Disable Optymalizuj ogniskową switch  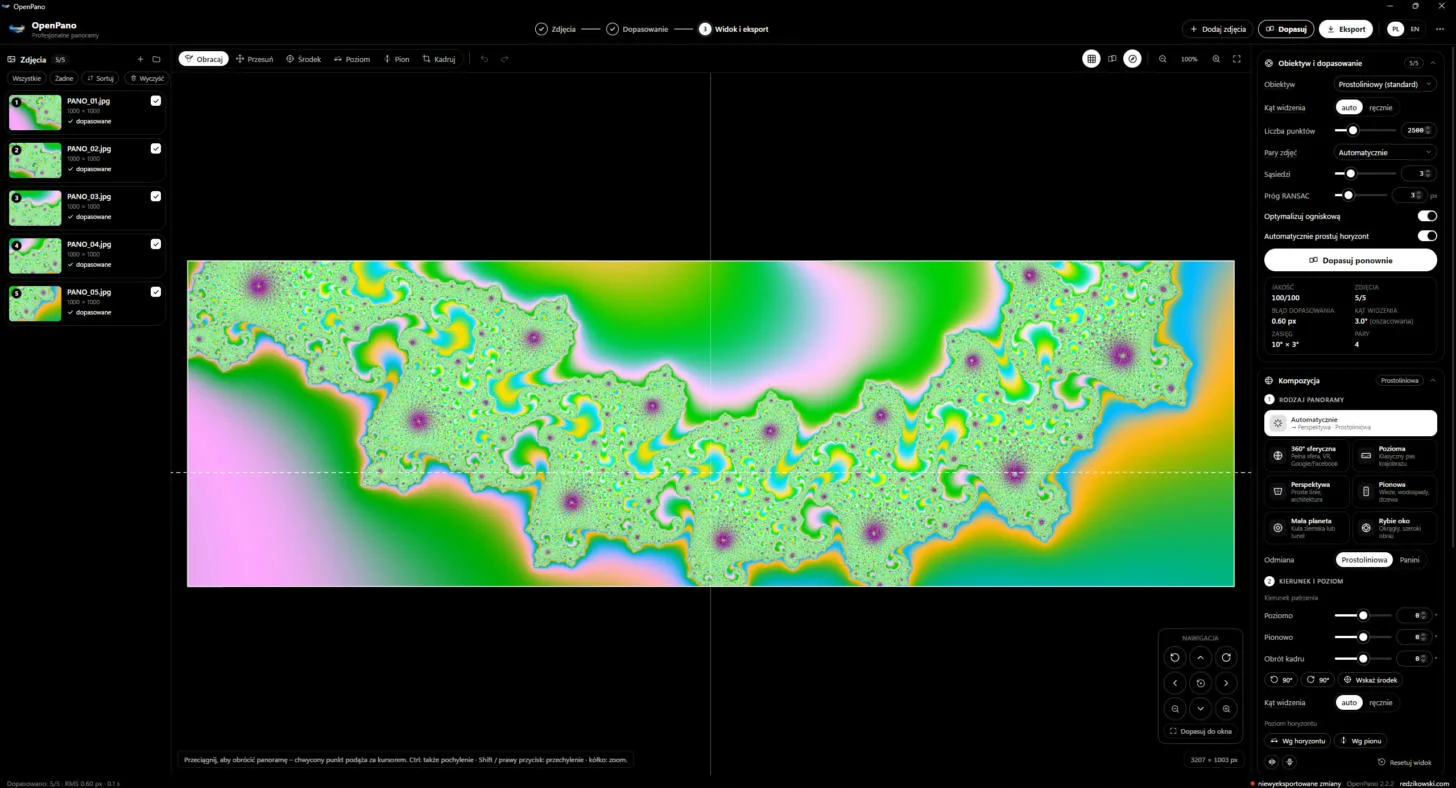point(1427,216)
